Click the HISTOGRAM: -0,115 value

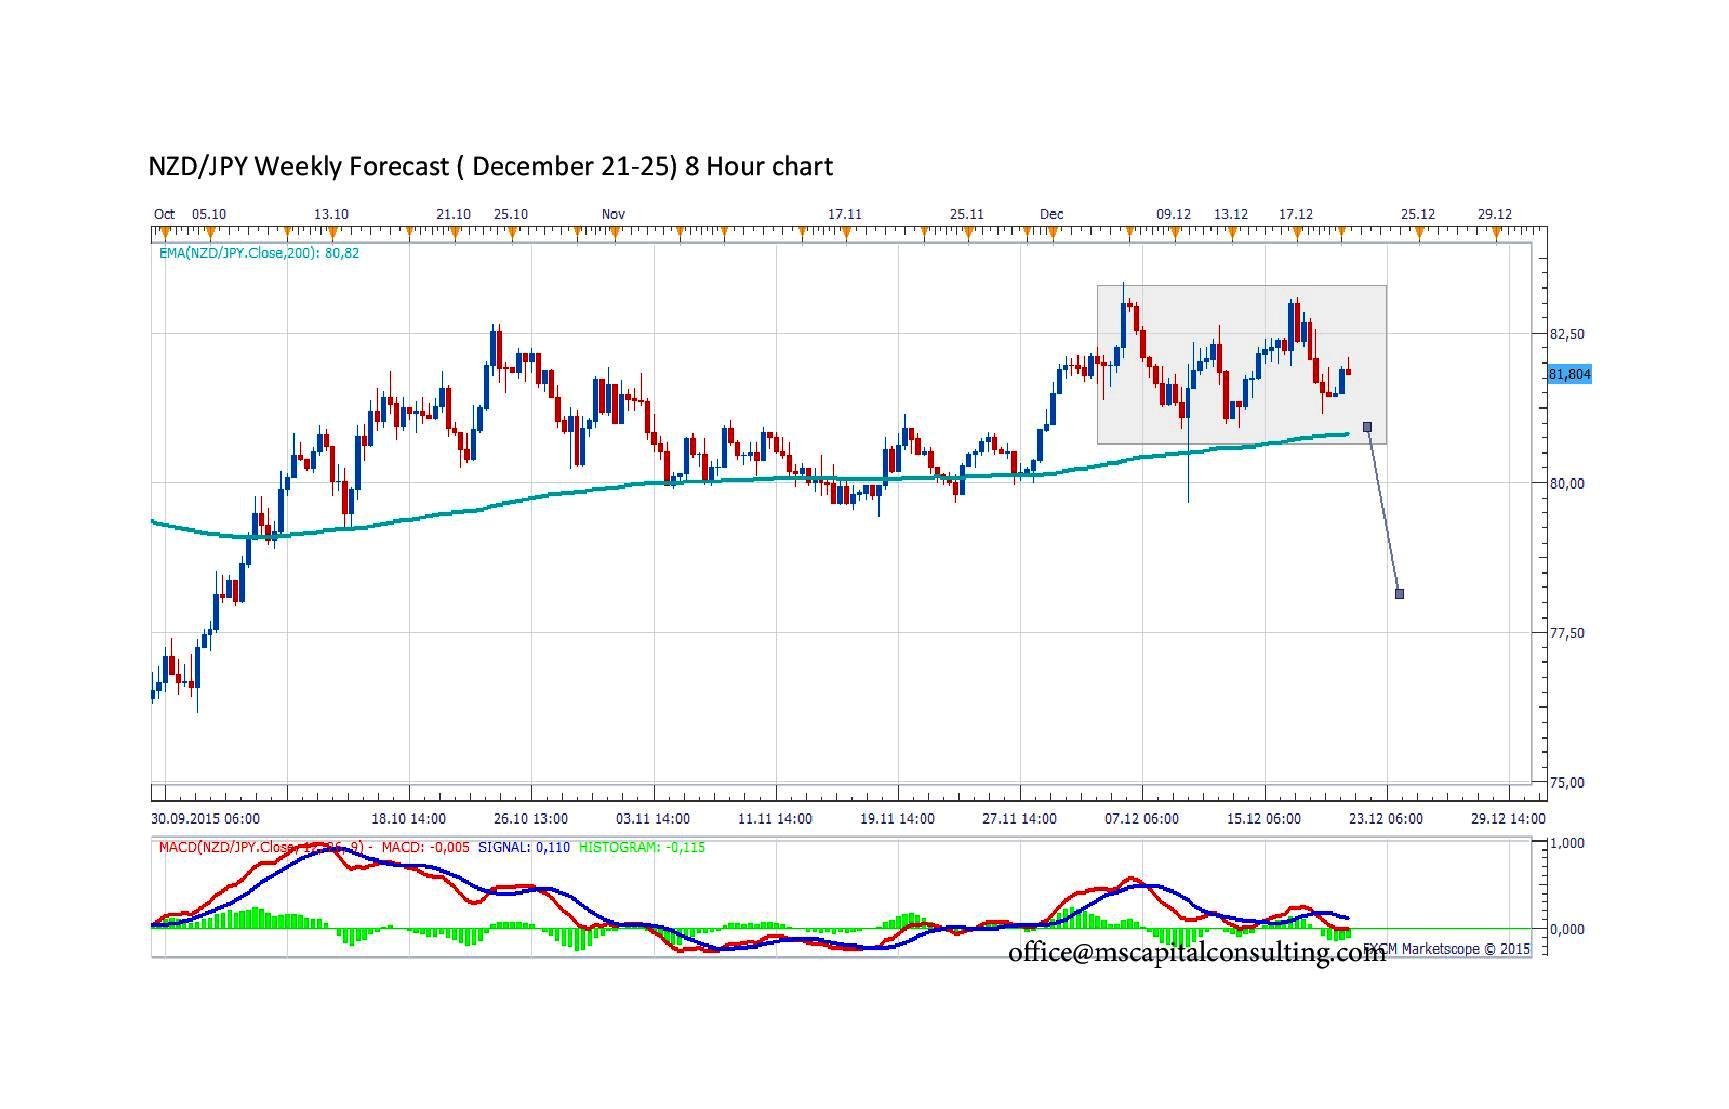click(x=642, y=847)
